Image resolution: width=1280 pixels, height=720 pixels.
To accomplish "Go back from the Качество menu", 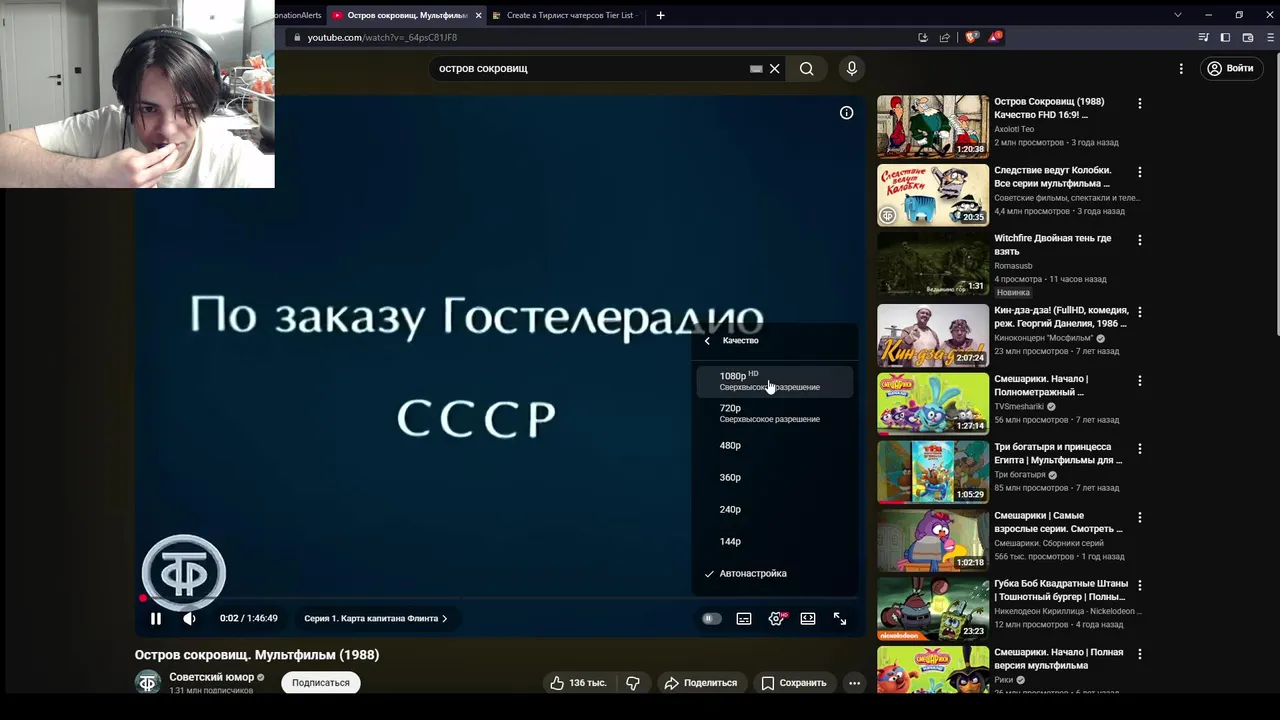I will point(707,341).
